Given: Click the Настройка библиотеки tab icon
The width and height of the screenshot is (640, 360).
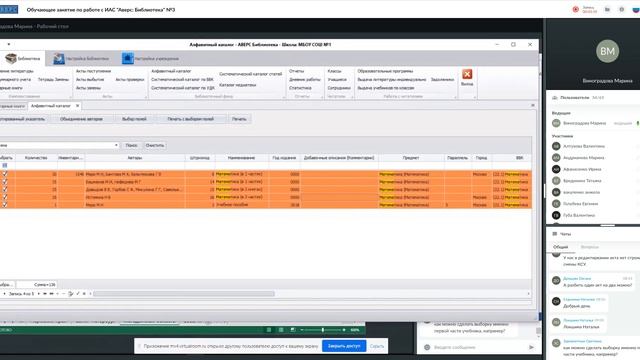Looking at the screenshot, I should pyautogui.click(x=59, y=58).
